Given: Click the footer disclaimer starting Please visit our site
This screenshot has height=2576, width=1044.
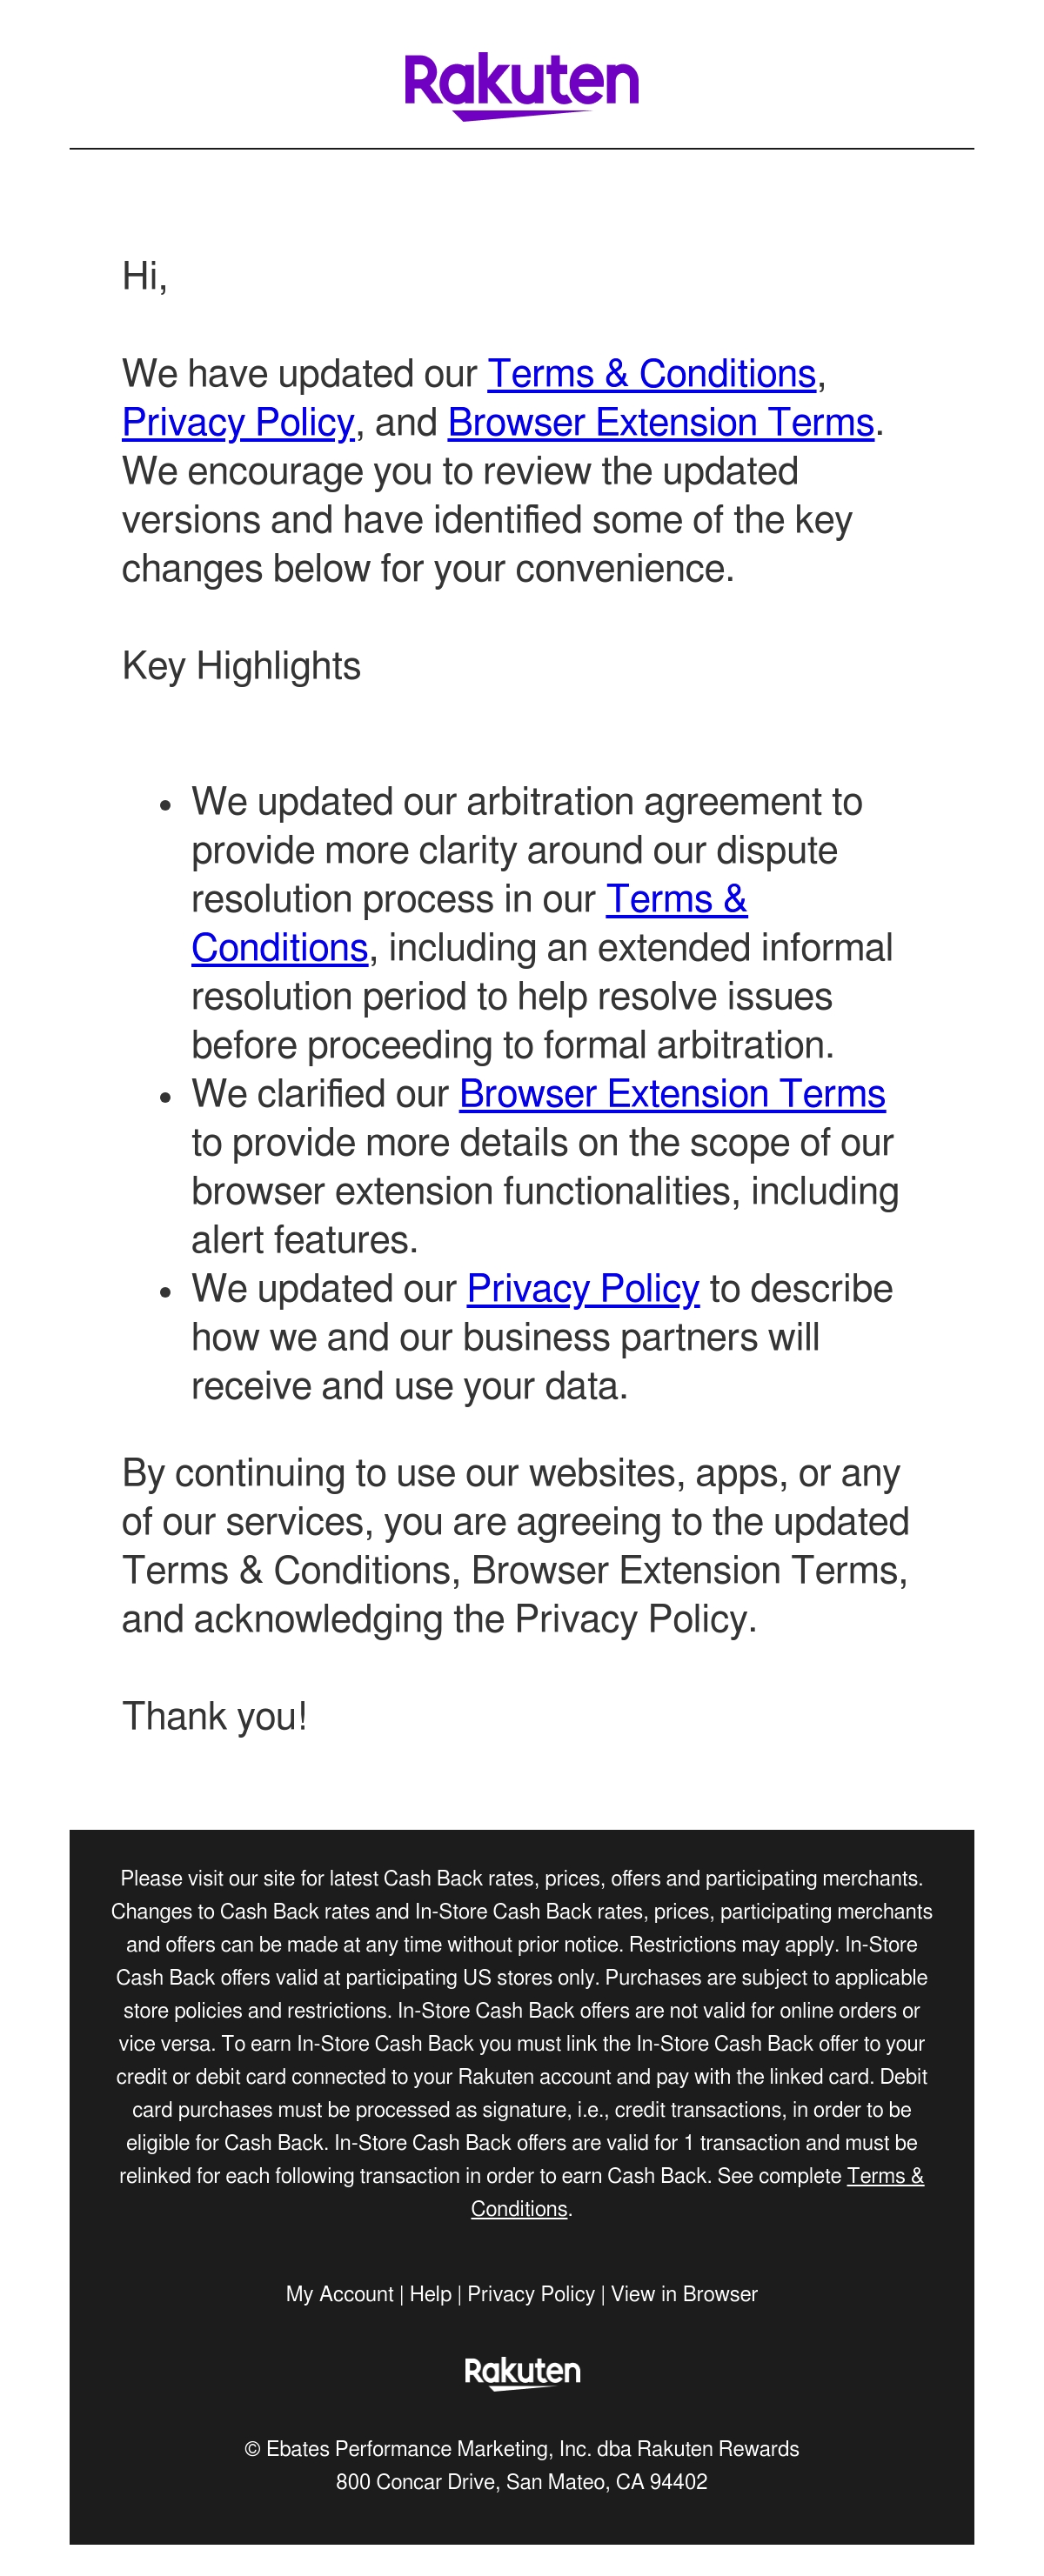Looking at the screenshot, I should [x=521, y=2043].
